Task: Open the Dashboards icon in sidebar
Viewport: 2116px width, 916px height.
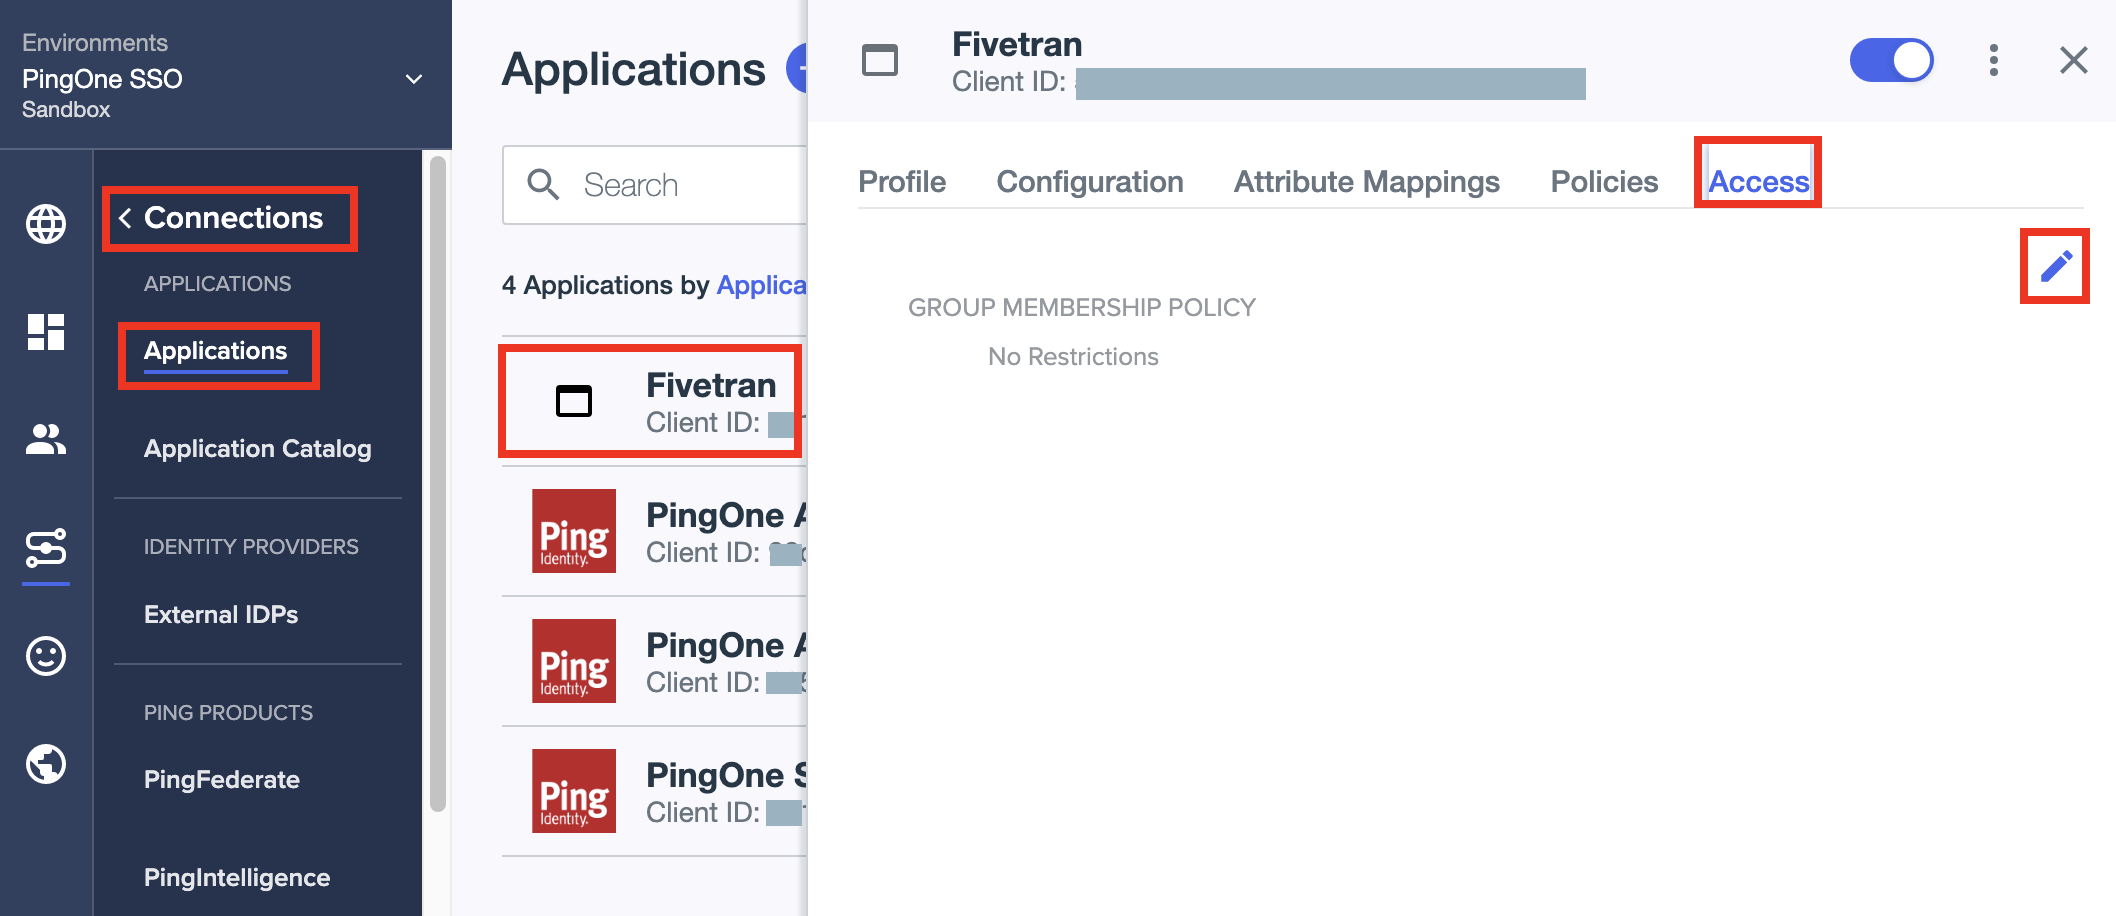Action: click(x=46, y=332)
